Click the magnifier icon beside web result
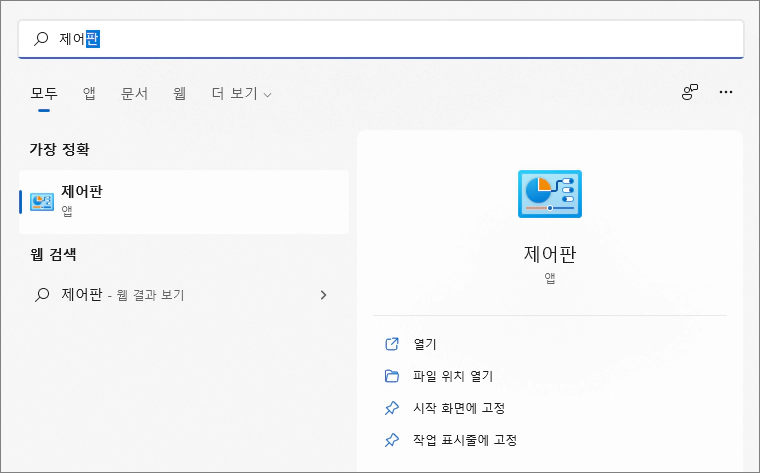This screenshot has height=473, width=760. (x=42, y=295)
